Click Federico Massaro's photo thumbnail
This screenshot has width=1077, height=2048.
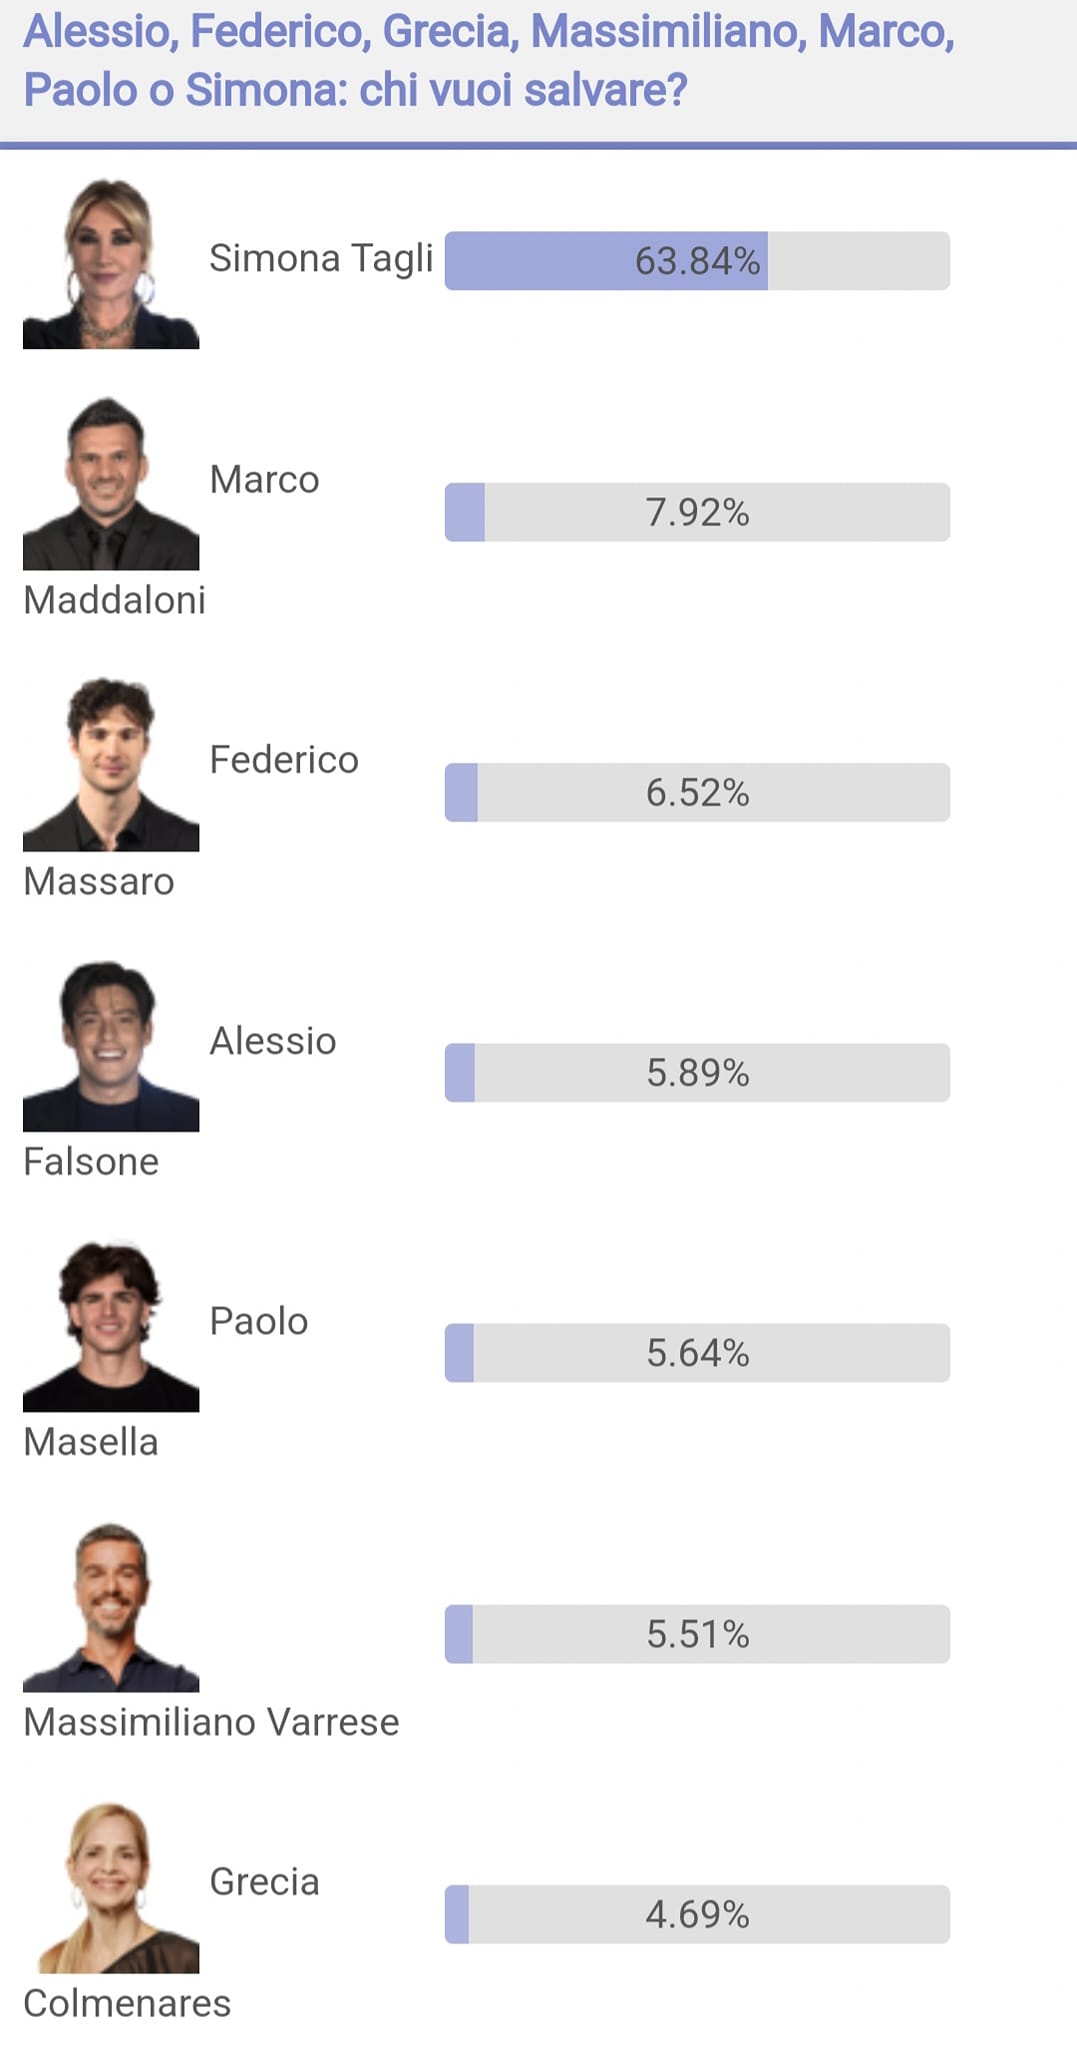click(111, 763)
